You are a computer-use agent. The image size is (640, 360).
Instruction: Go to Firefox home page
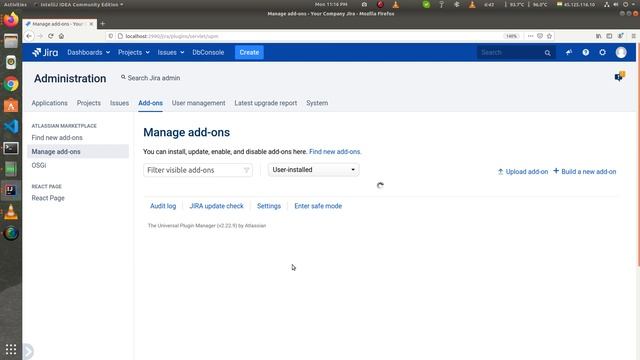coord(61,36)
